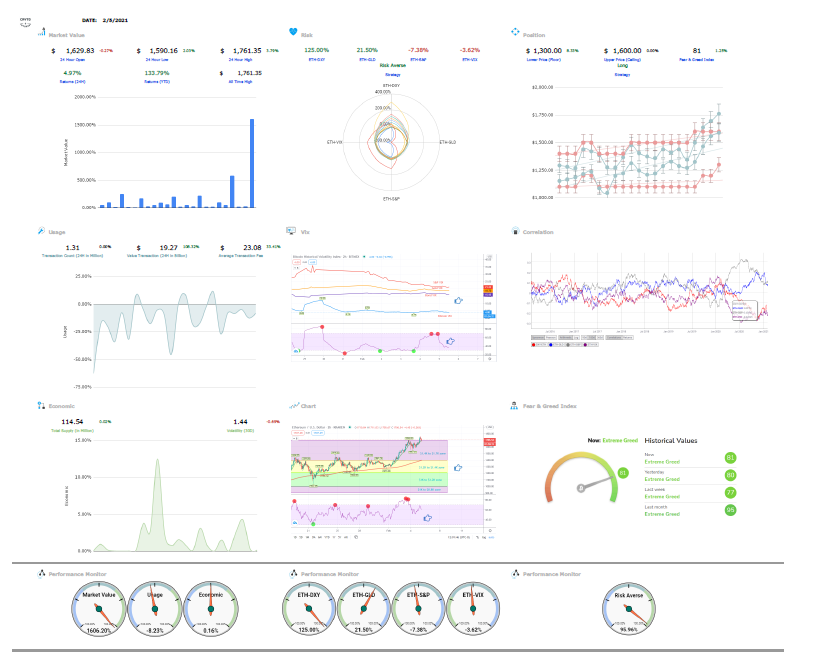Click the 24 Hour Low label
The image size is (817, 665).
click(157, 60)
